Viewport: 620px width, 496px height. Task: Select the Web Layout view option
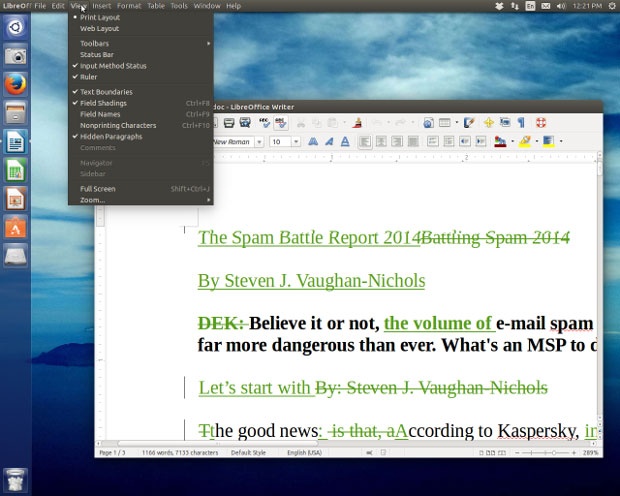[x=141, y=28]
